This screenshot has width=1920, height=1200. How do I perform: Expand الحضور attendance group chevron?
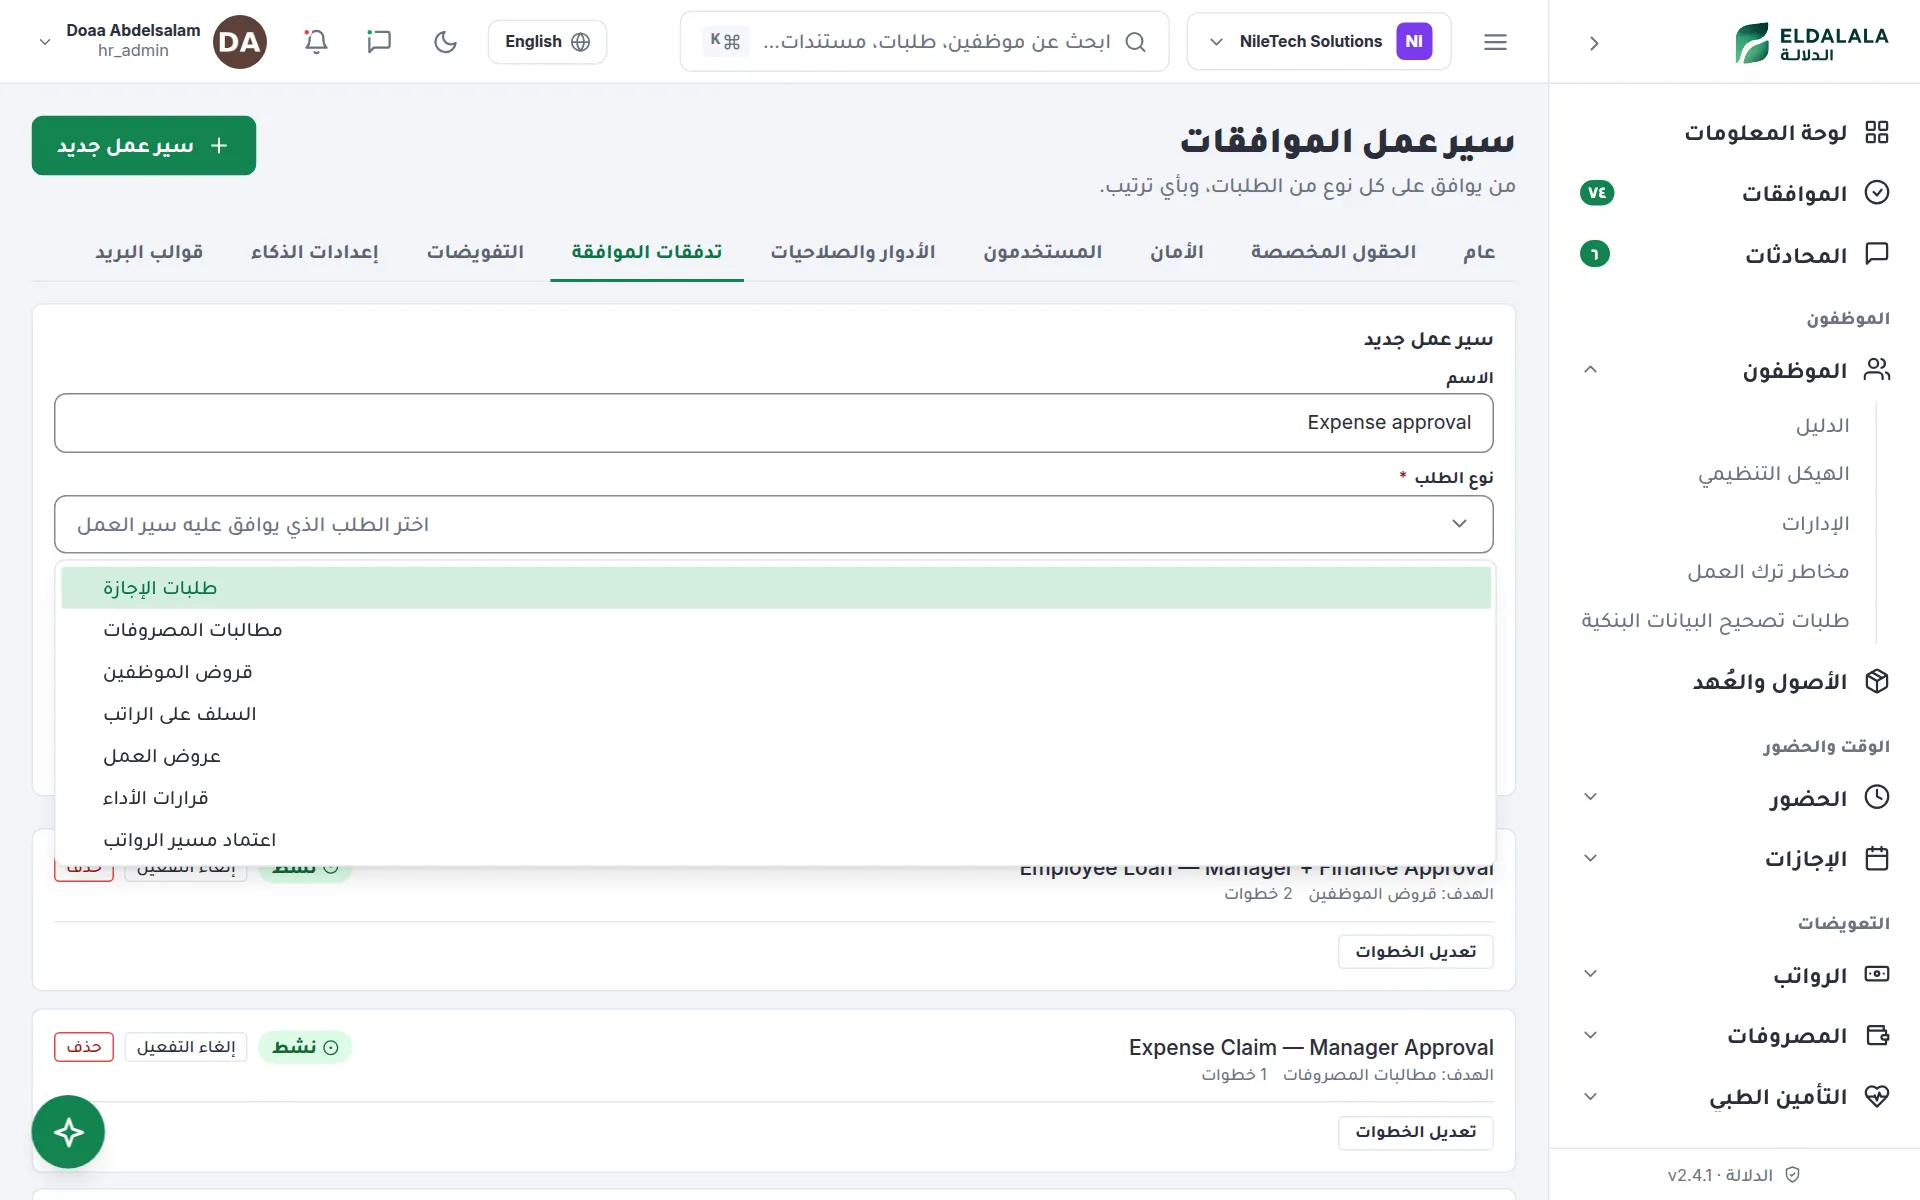coord(1591,797)
